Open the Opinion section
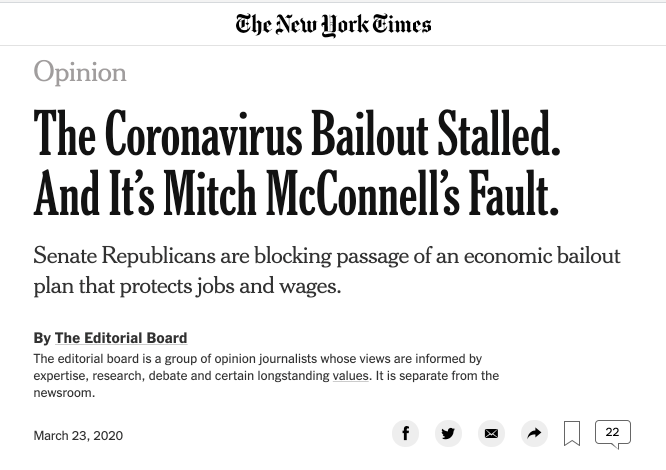This screenshot has width=666, height=470. 80,72
